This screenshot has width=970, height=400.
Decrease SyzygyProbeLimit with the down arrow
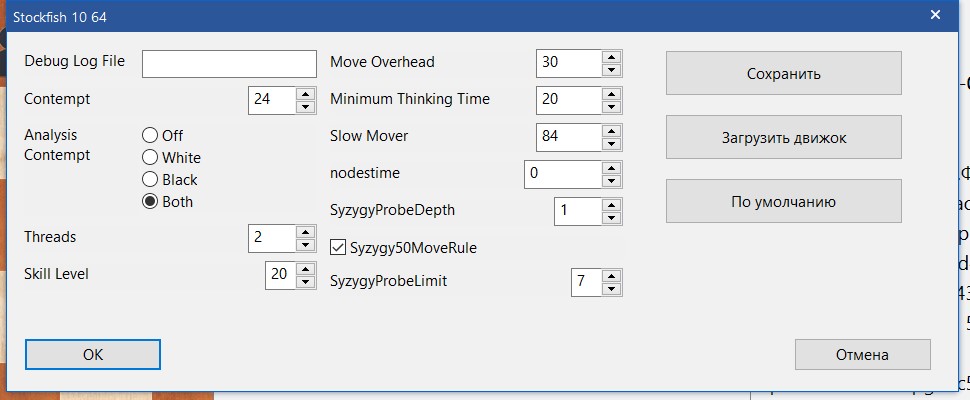[x=611, y=288]
